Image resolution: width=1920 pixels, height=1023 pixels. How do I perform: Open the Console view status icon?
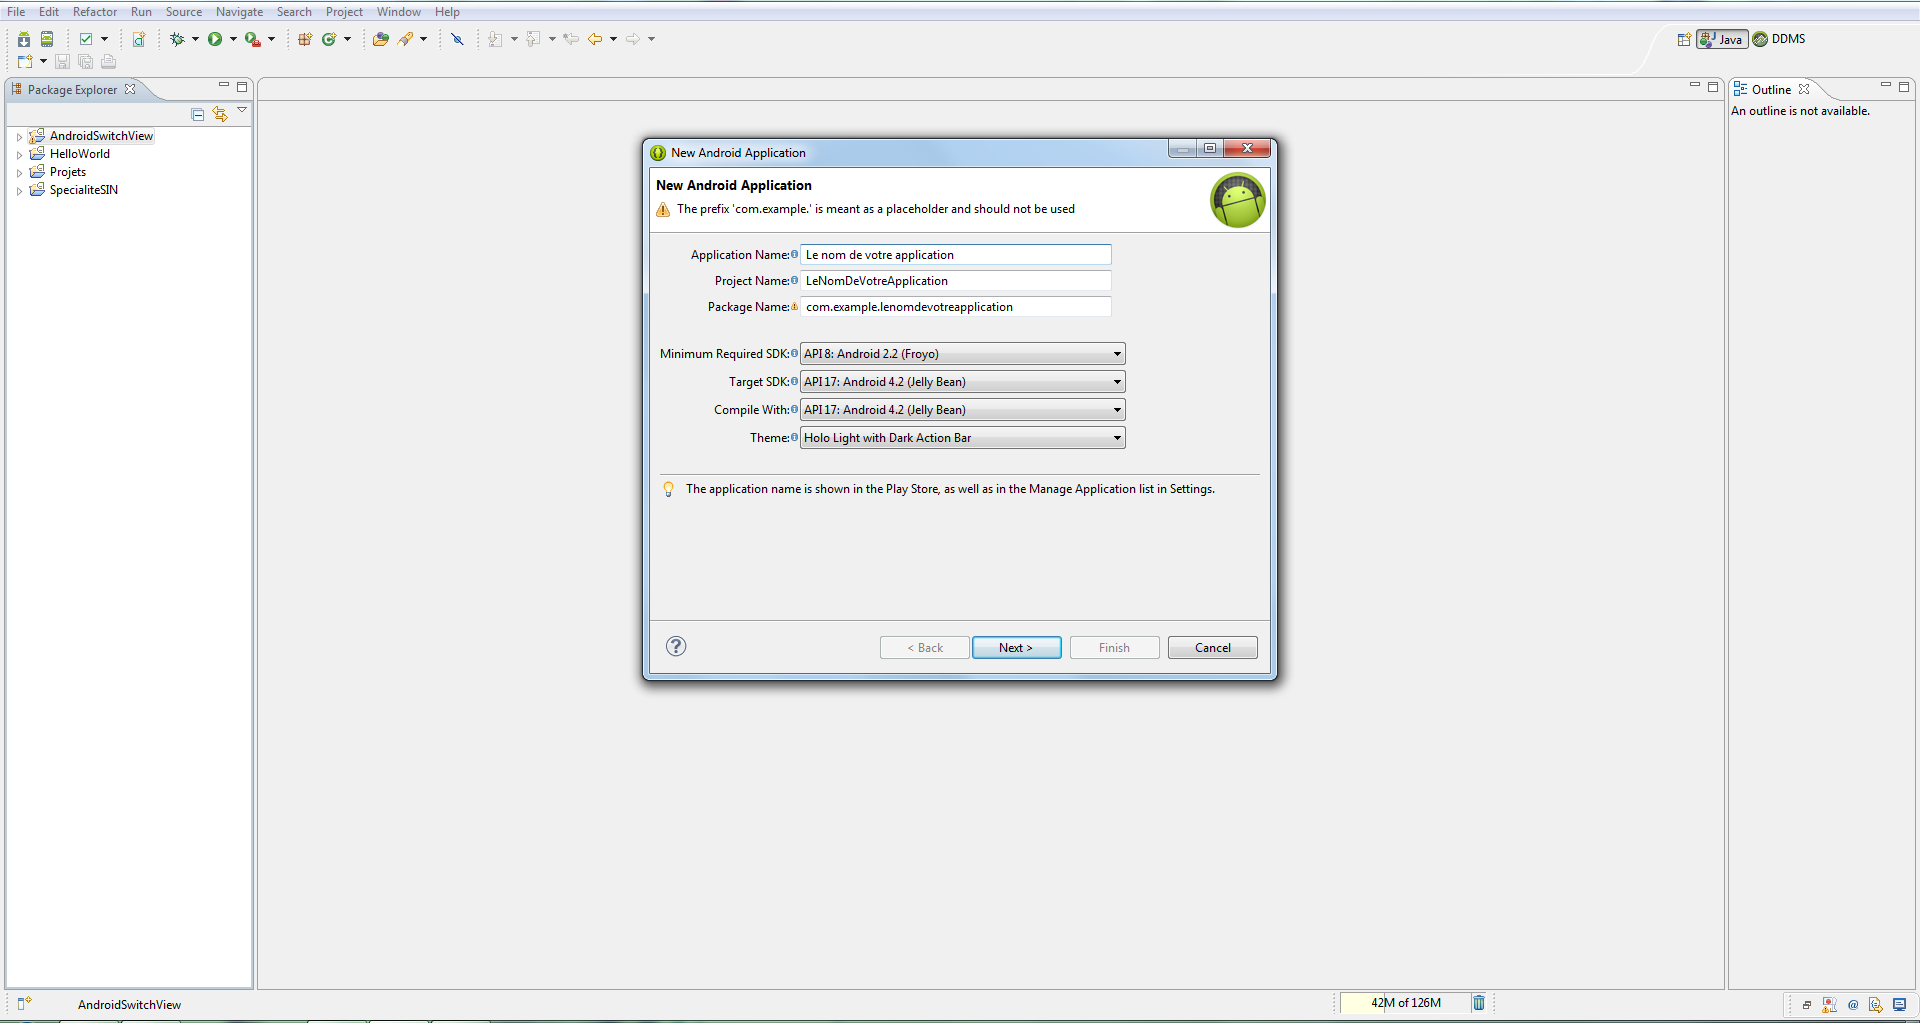point(1899,1005)
